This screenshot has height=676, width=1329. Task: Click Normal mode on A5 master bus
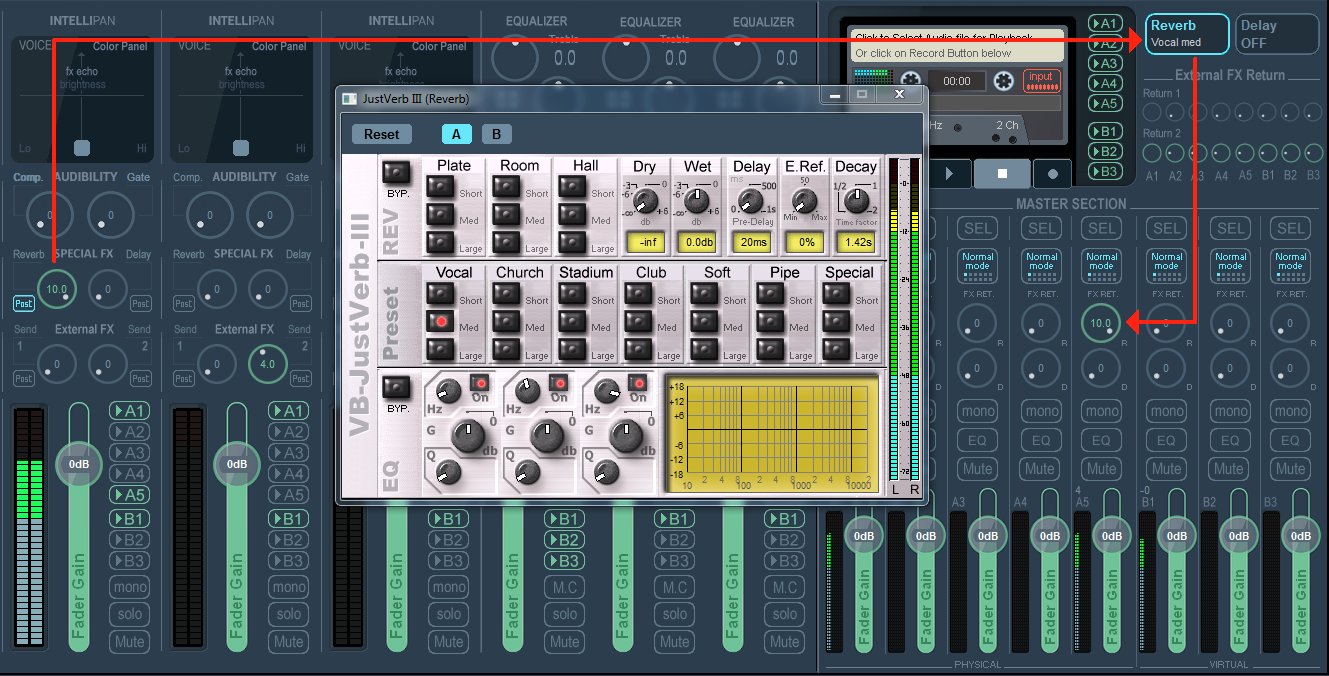click(x=1101, y=263)
